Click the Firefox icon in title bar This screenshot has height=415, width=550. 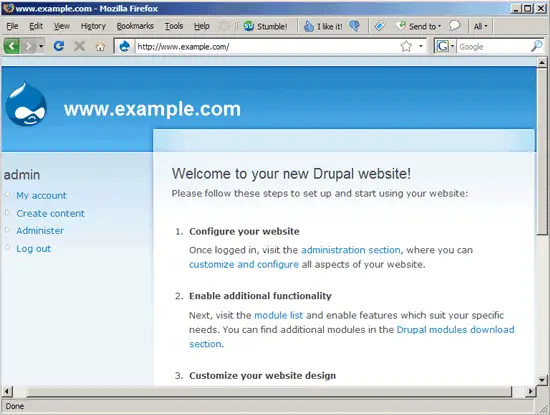point(8,8)
